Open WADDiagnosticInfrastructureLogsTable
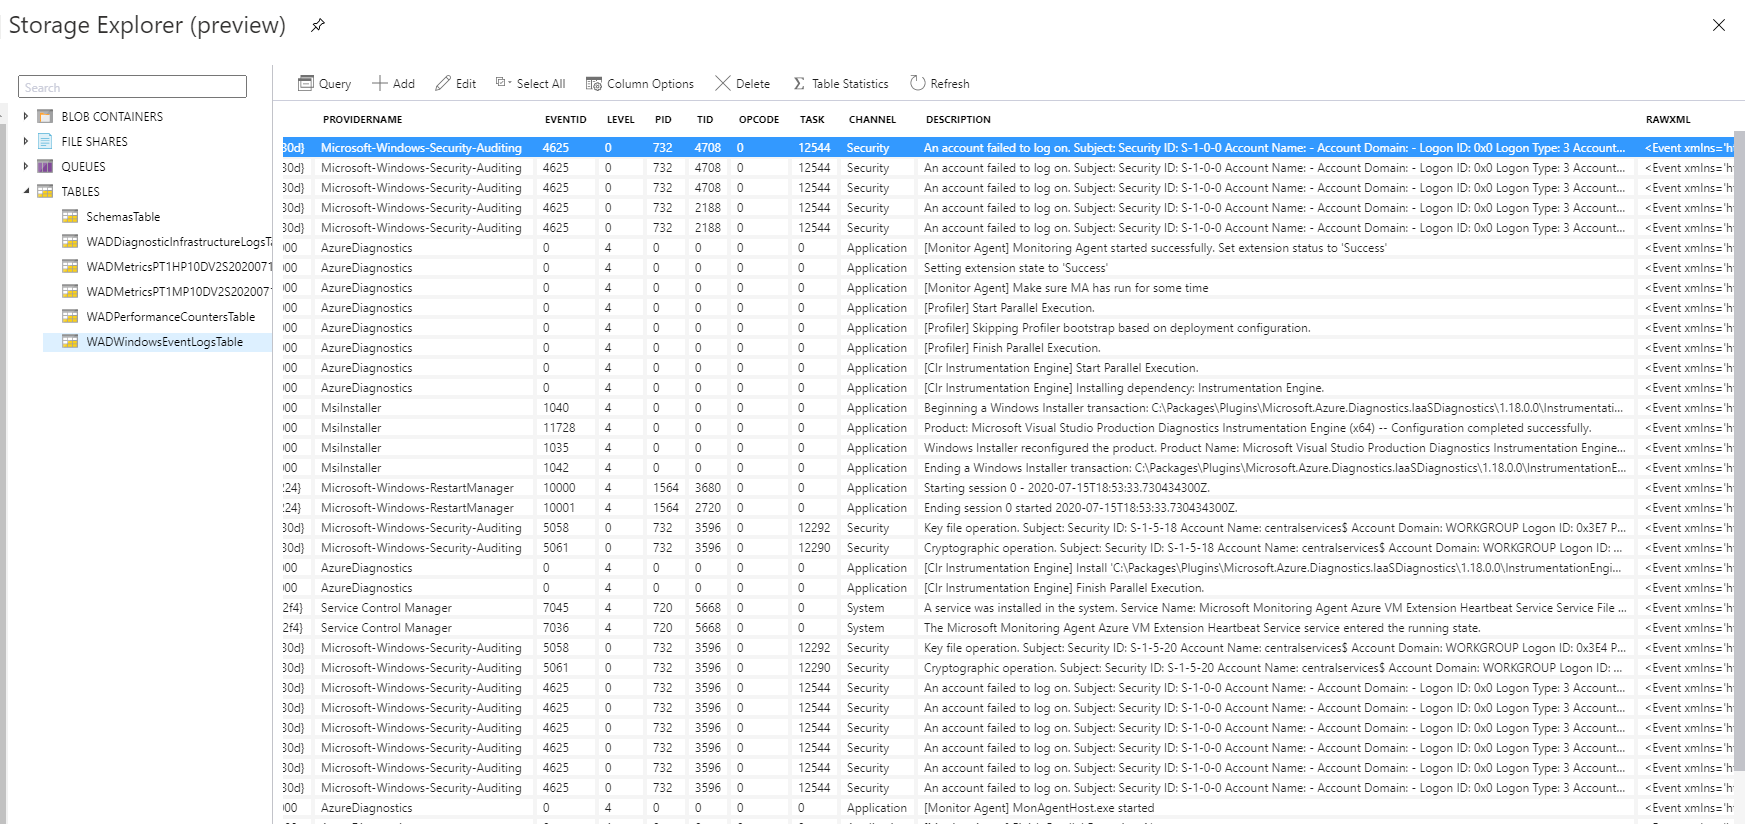This screenshot has width=1745, height=824. point(179,241)
